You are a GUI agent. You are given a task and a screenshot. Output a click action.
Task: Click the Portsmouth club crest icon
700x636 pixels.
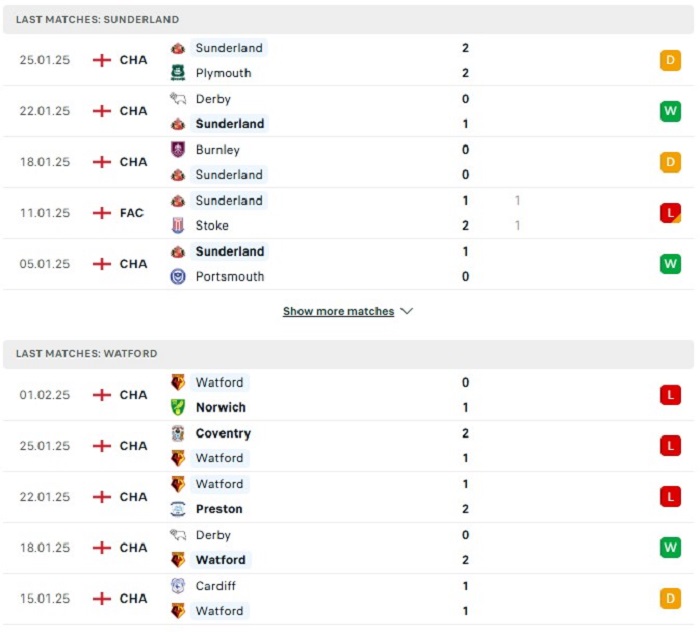[x=178, y=277]
